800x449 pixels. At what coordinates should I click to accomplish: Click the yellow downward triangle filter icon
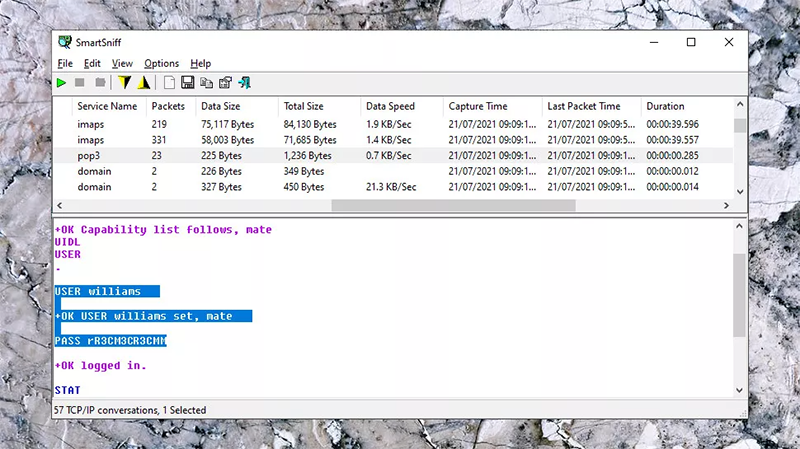point(125,83)
